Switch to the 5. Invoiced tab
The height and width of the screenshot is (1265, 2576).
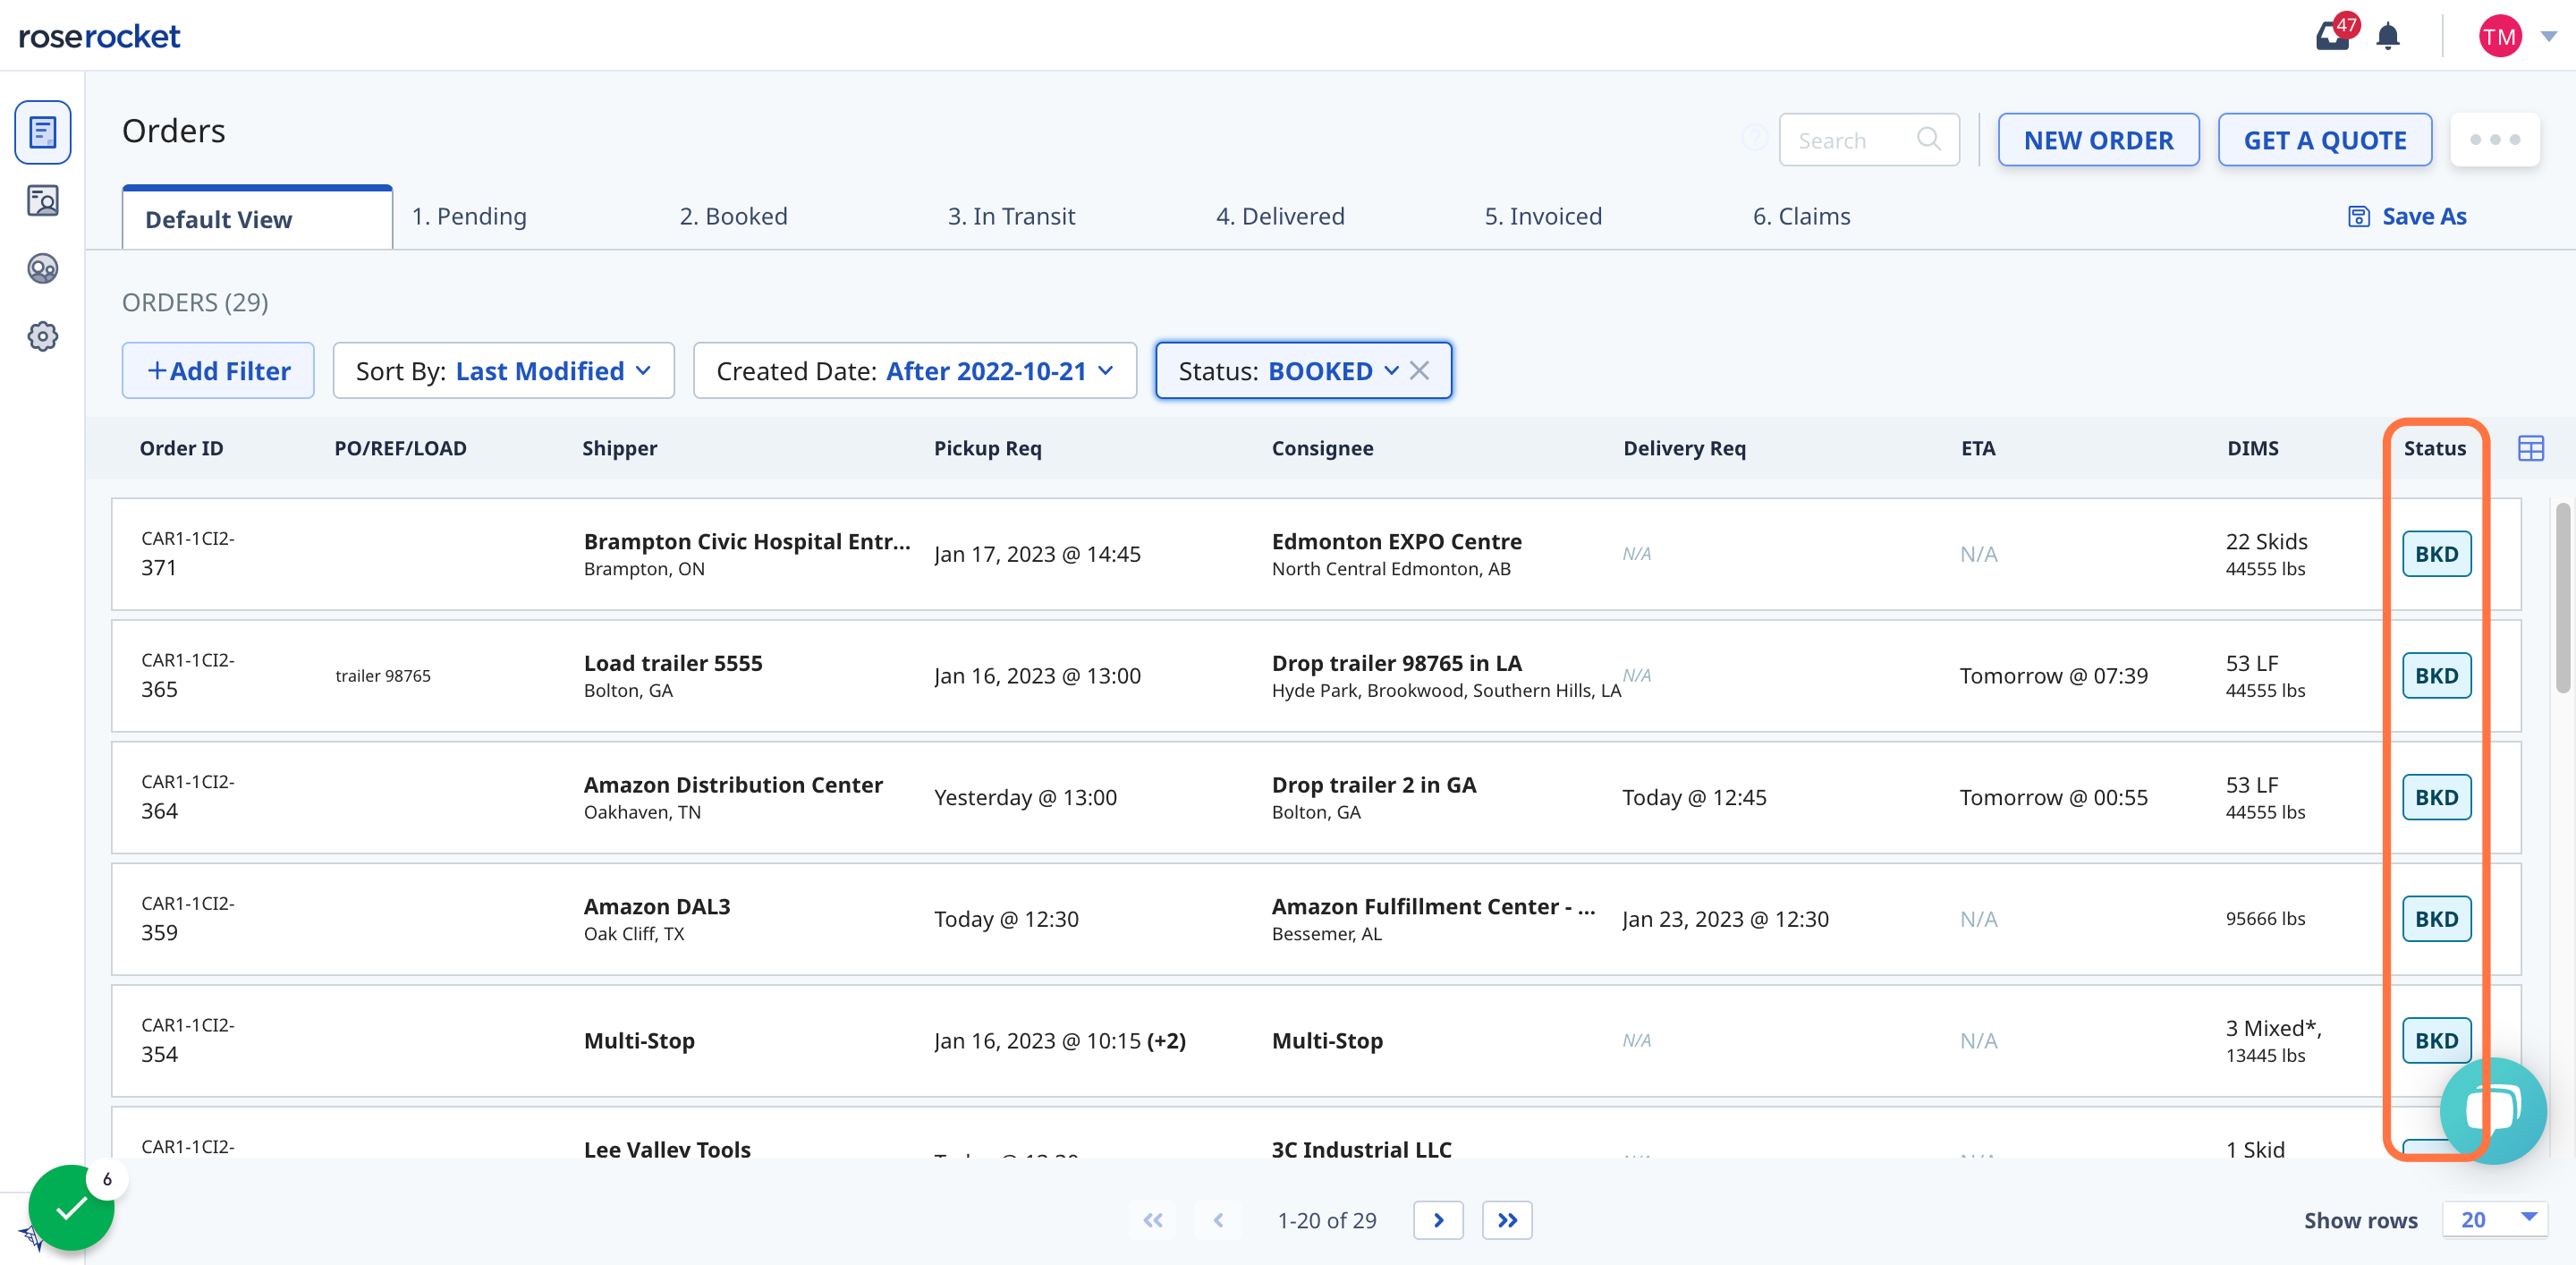[x=1543, y=216]
